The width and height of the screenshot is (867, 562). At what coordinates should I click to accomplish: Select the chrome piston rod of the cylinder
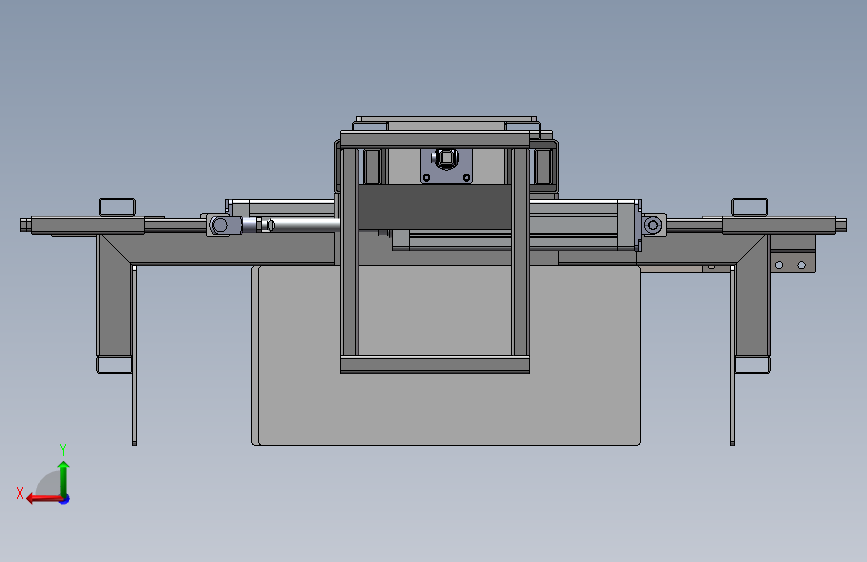point(307,225)
